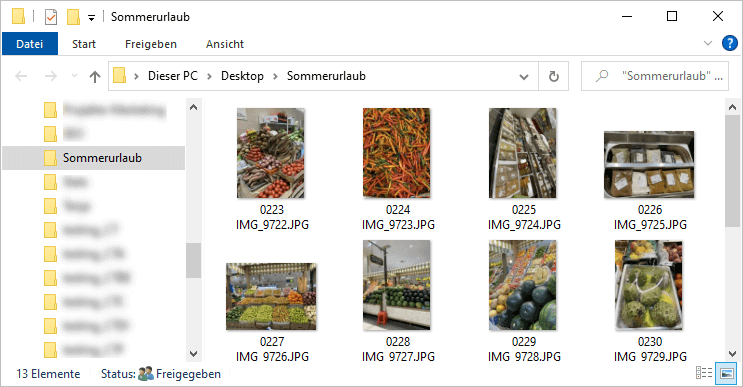Click file list scroll up arrow
Viewport: 743px width, 387px height.
click(x=732, y=108)
